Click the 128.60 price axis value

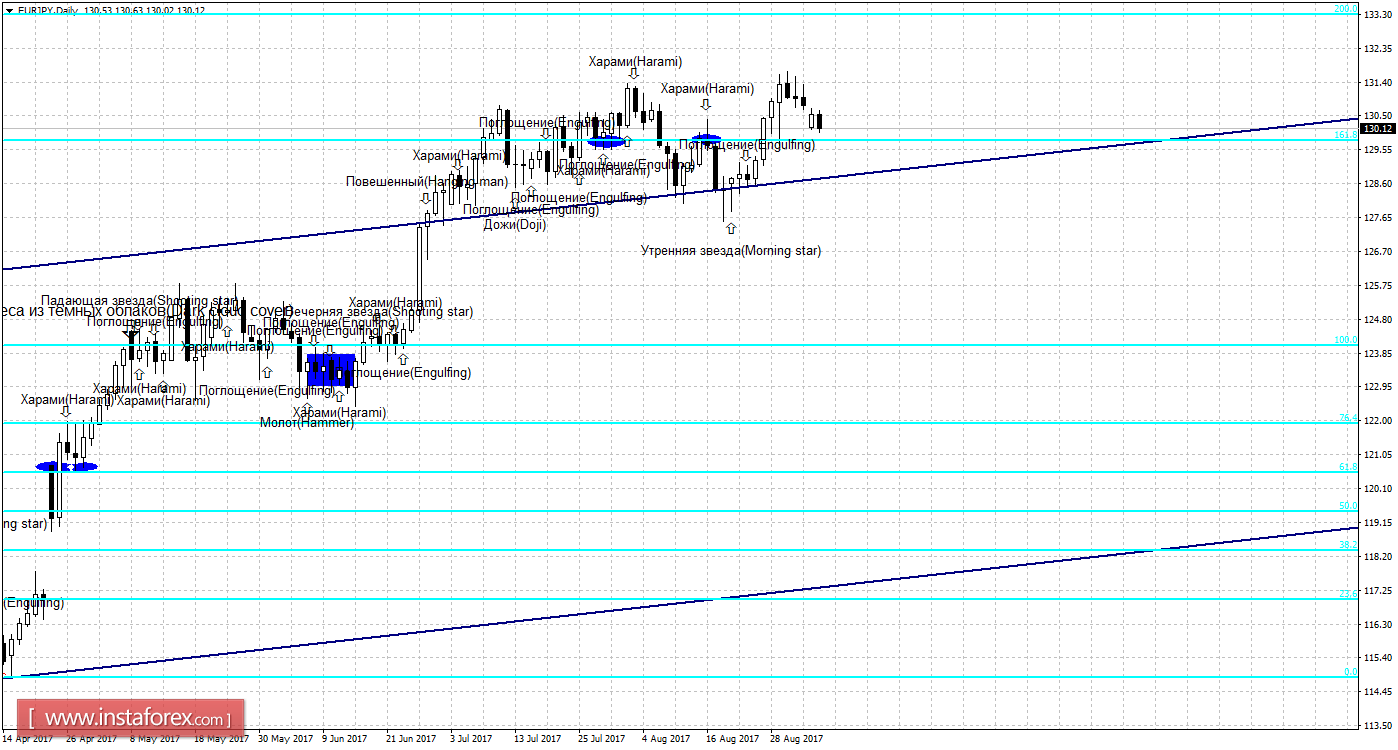pos(1378,184)
